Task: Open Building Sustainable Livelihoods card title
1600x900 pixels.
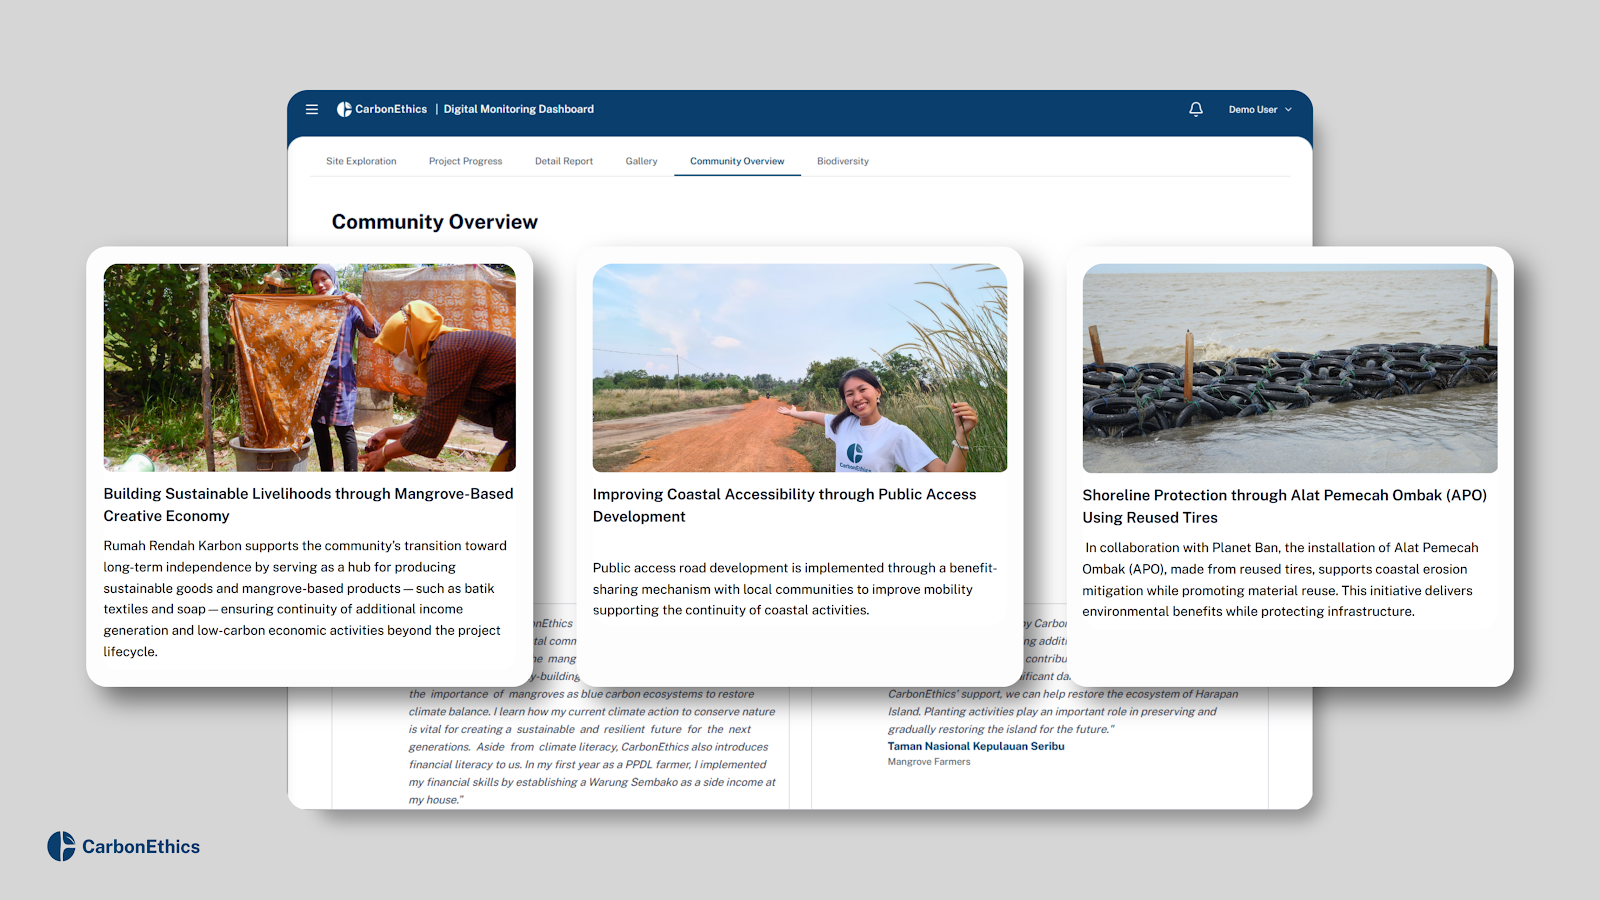Action: 308,505
